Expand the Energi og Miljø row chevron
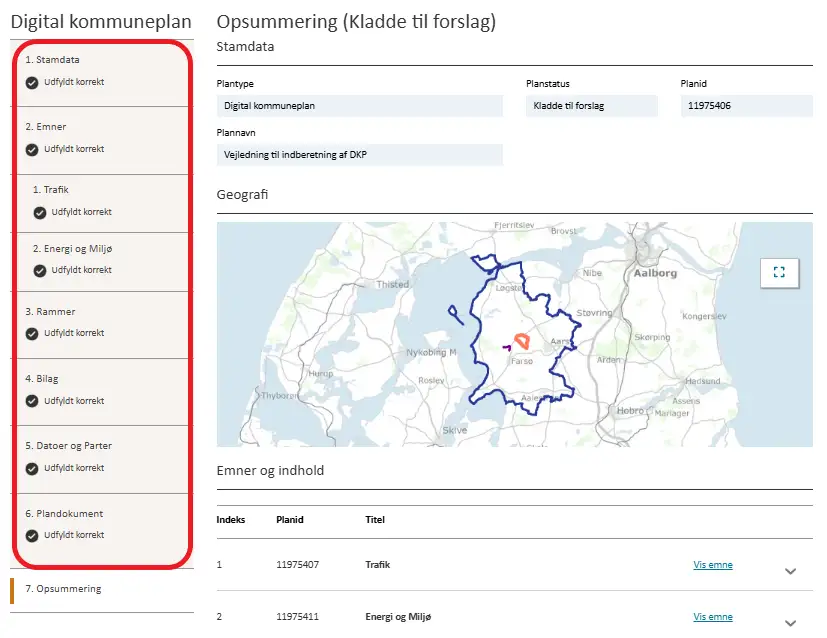Image resolution: width=827 pixels, height=638 pixels. [x=790, y=623]
